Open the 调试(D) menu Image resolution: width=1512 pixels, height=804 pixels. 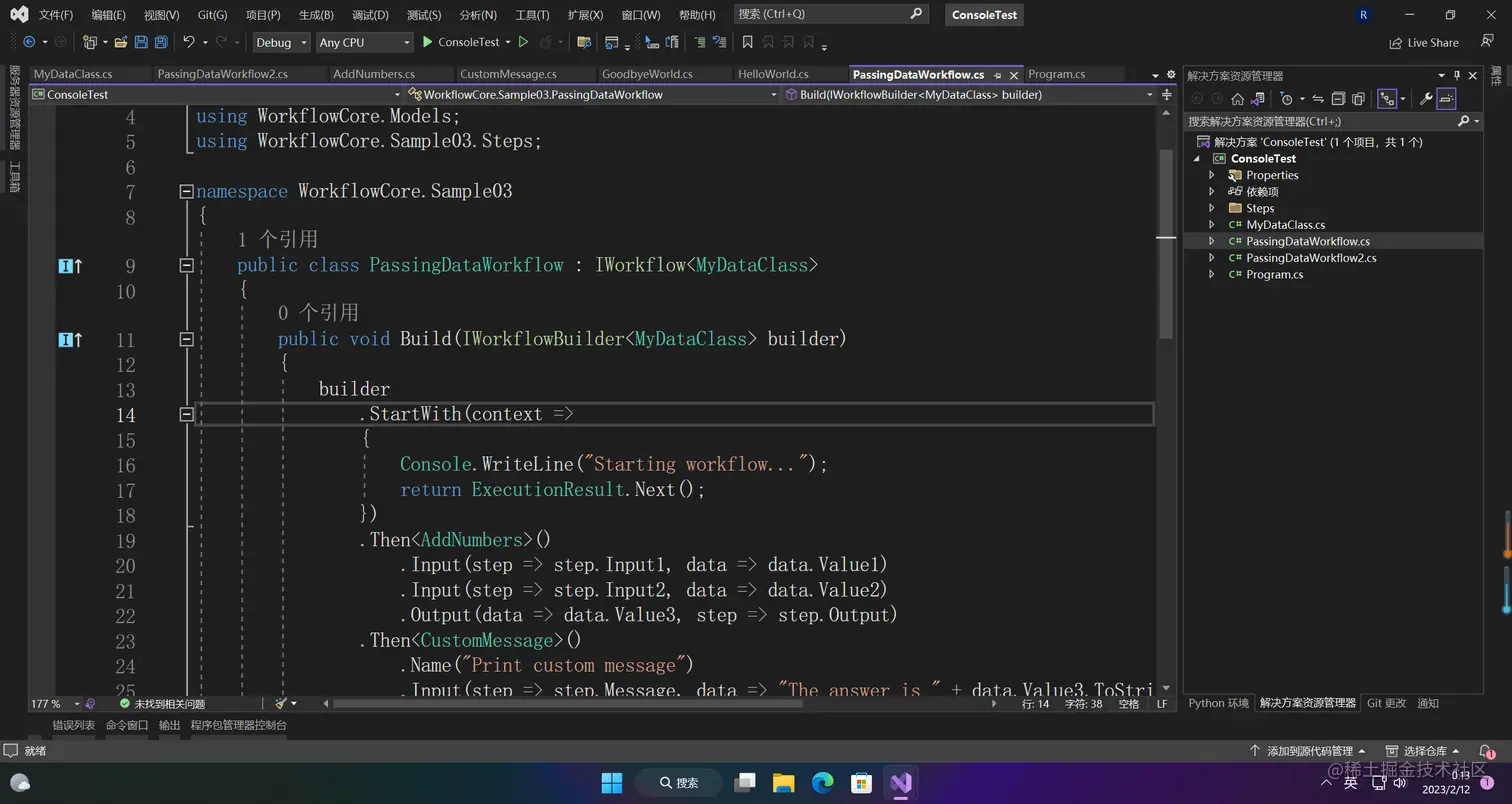[370, 15]
